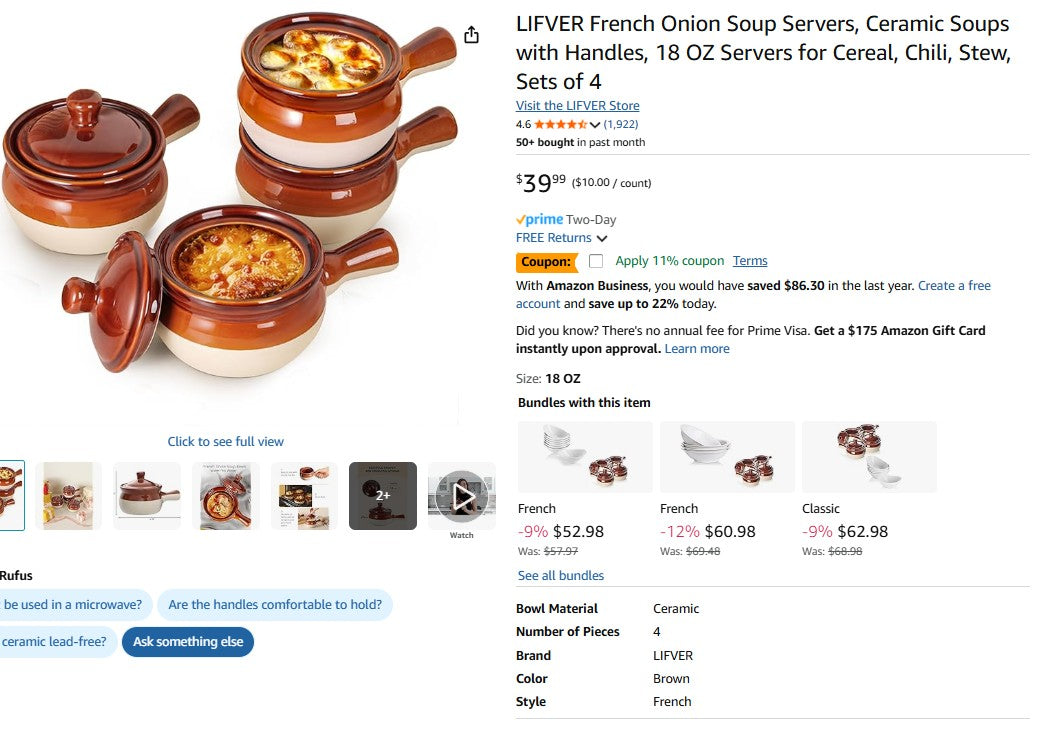Click 'Click to see full view'
1042x729 pixels.
point(225,441)
